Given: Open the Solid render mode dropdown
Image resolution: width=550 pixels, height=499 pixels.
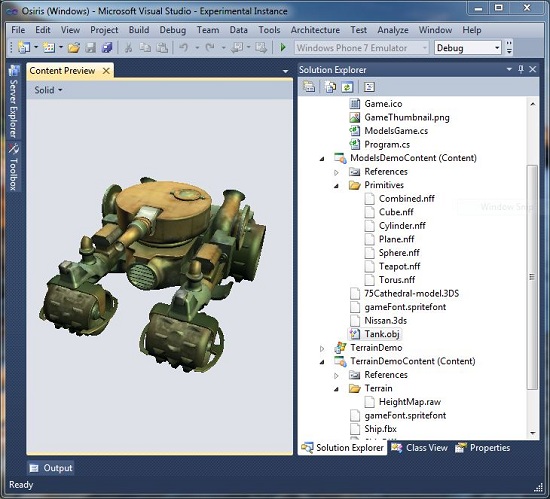Looking at the screenshot, I should pyautogui.click(x=48, y=90).
